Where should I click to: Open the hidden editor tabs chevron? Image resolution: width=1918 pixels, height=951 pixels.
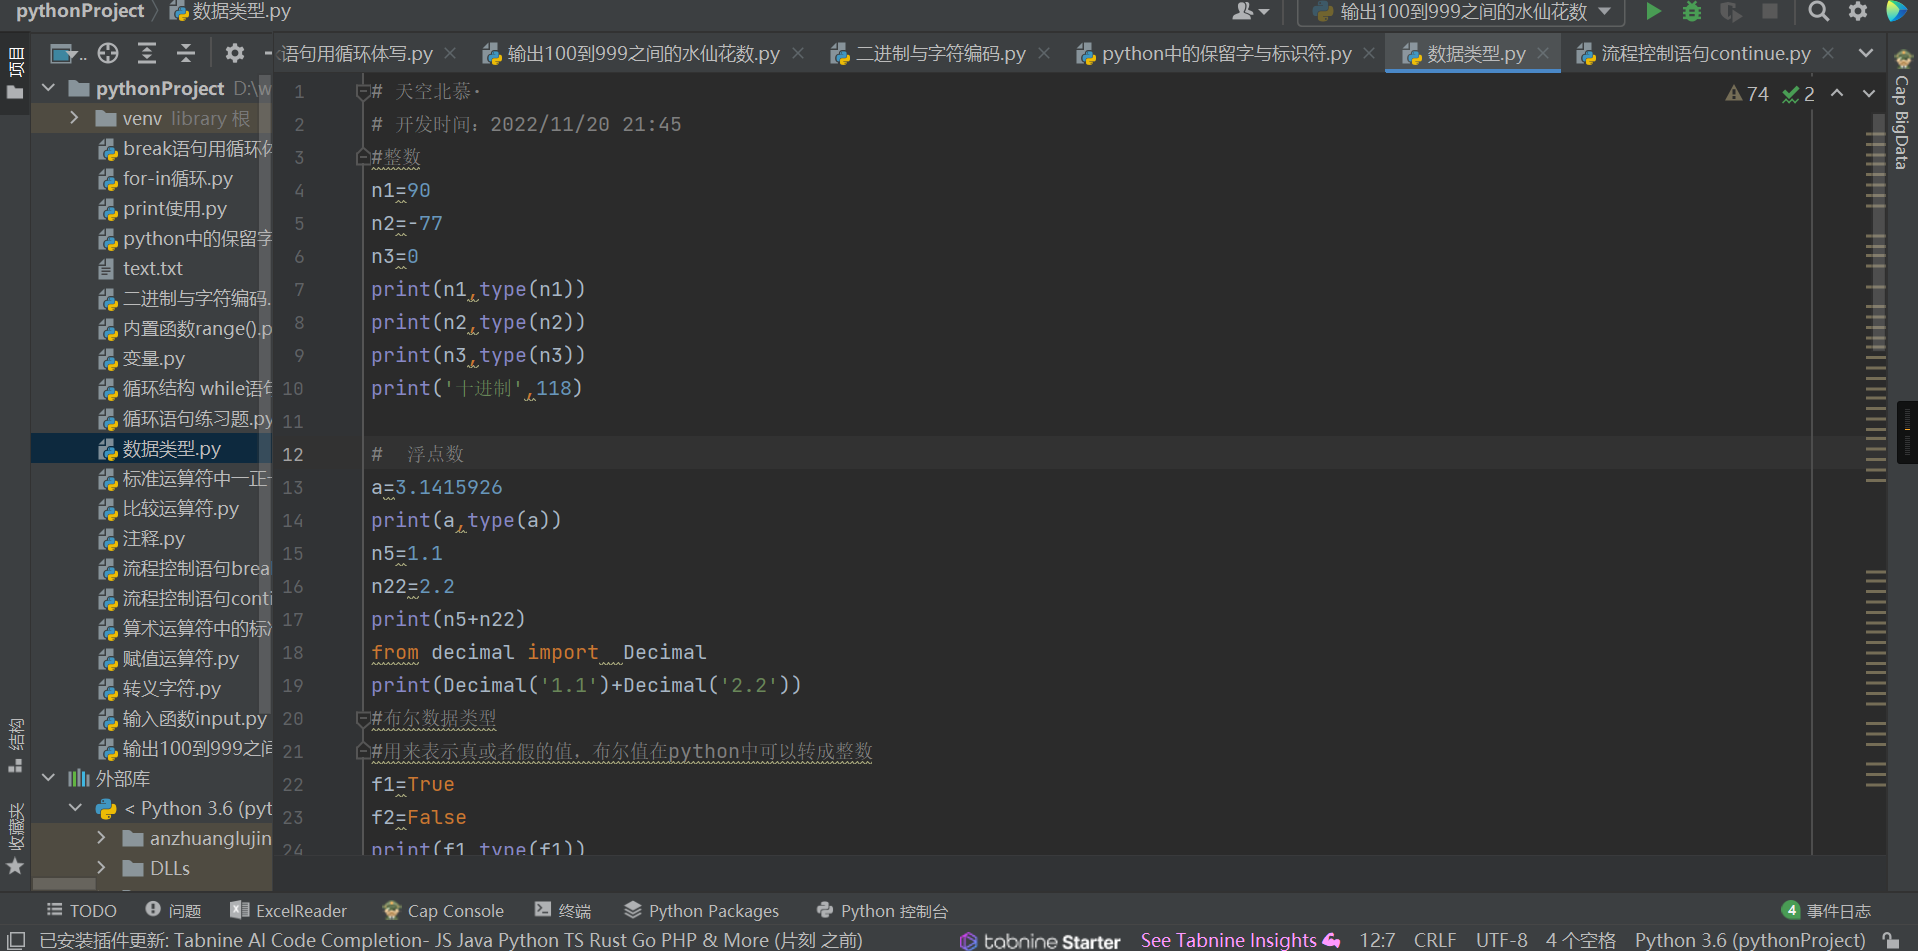(x=1868, y=53)
